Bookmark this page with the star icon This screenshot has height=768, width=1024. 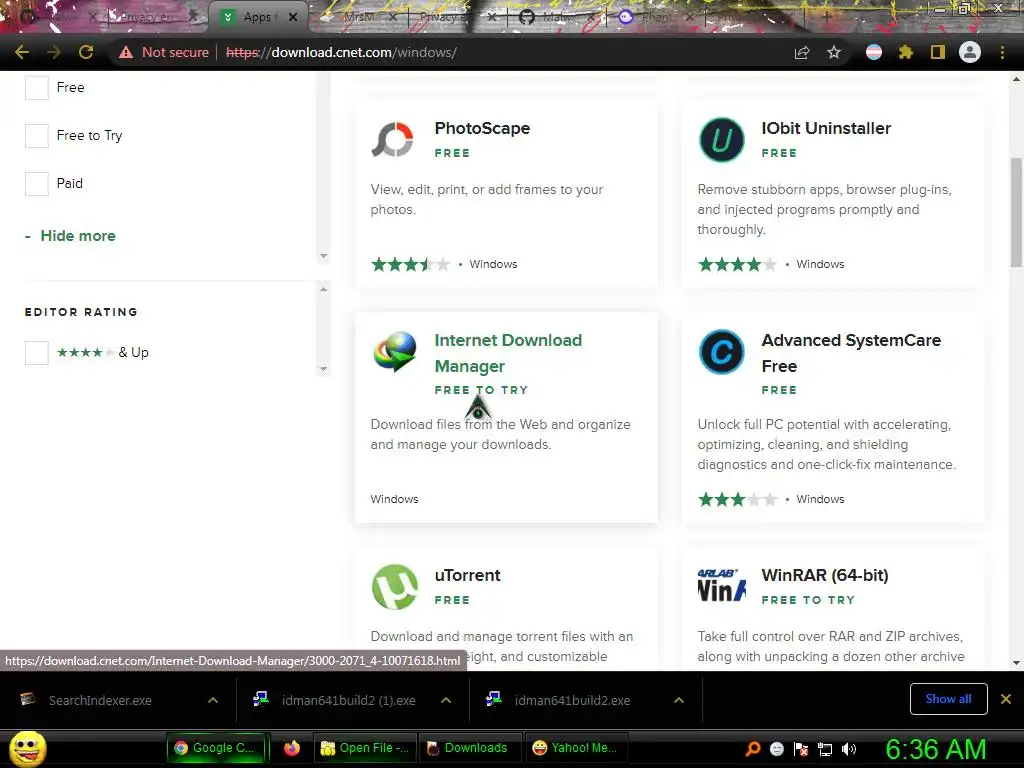coord(834,52)
